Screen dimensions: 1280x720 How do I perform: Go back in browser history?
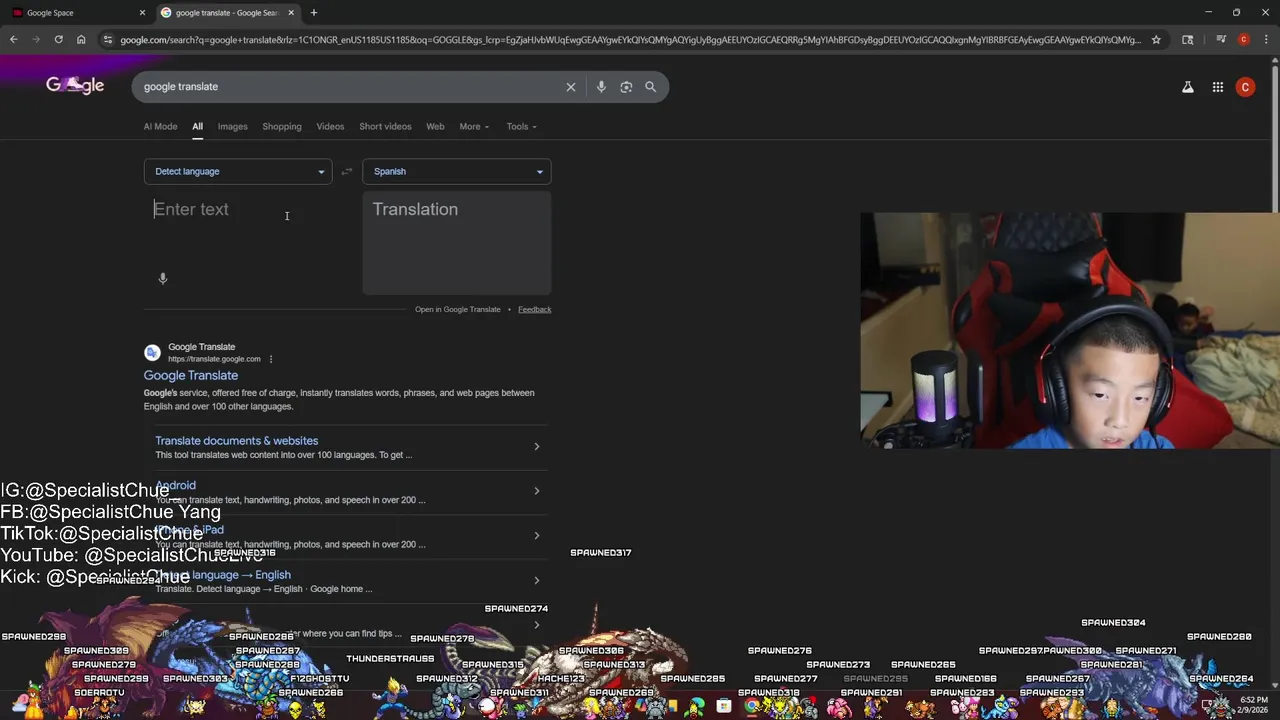click(x=14, y=40)
